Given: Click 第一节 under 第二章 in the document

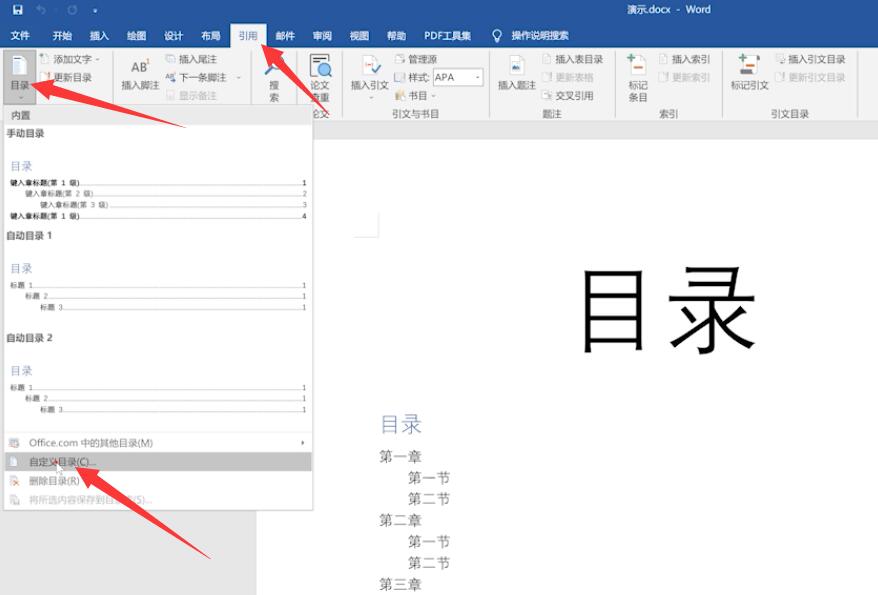Looking at the screenshot, I should (428, 542).
